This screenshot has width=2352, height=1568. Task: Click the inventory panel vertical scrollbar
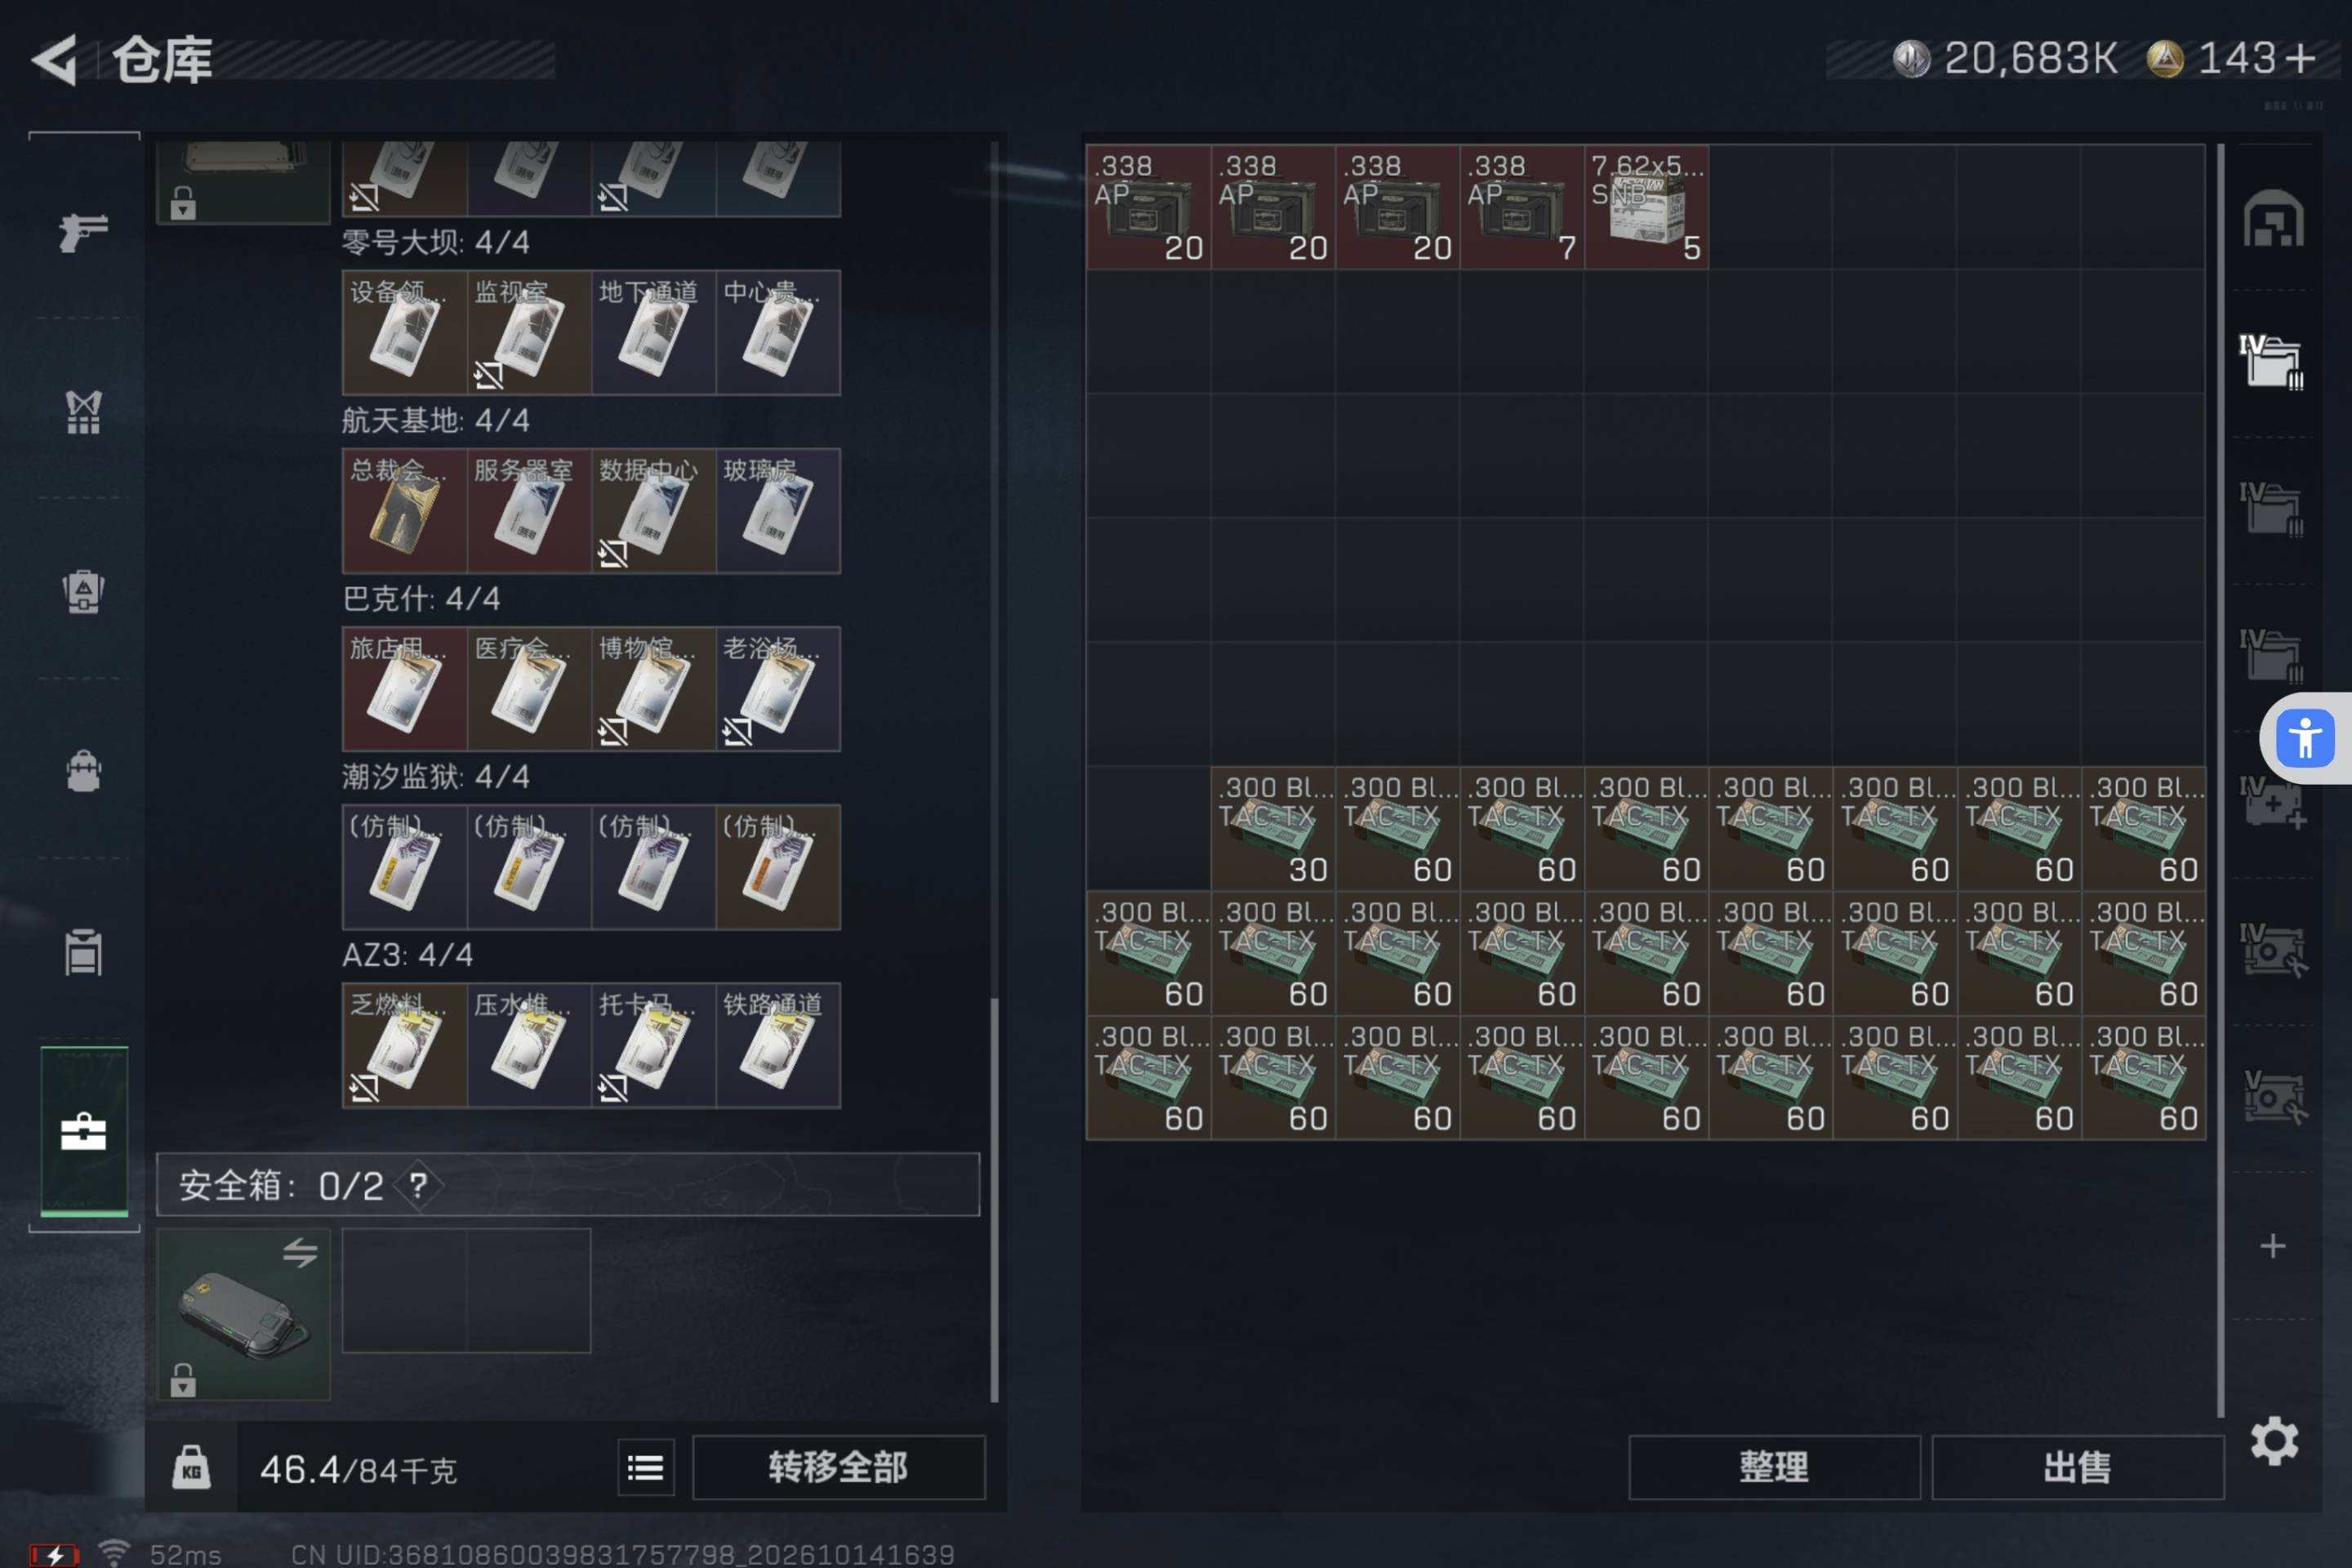click(994, 1200)
